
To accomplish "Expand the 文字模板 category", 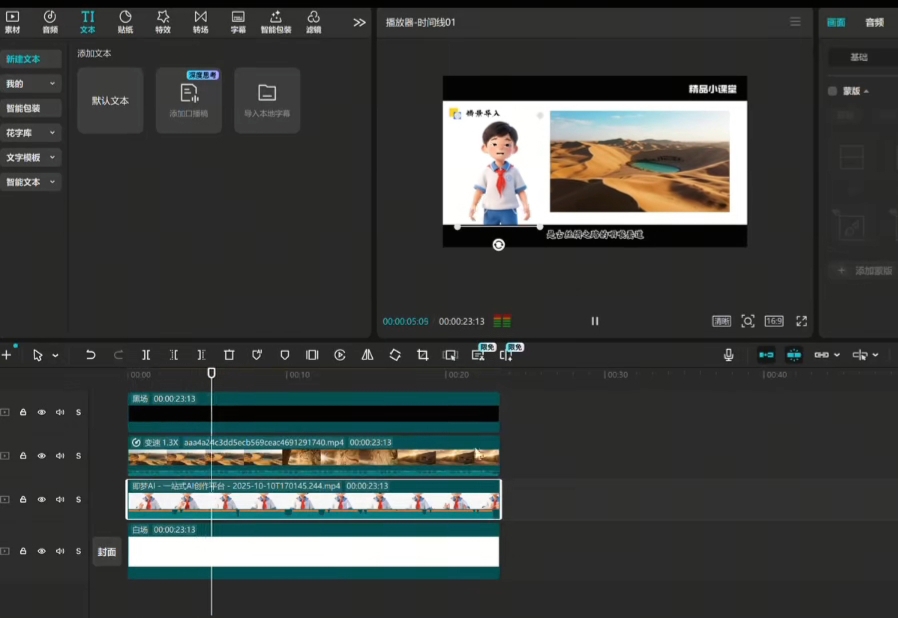I will [31, 158].
